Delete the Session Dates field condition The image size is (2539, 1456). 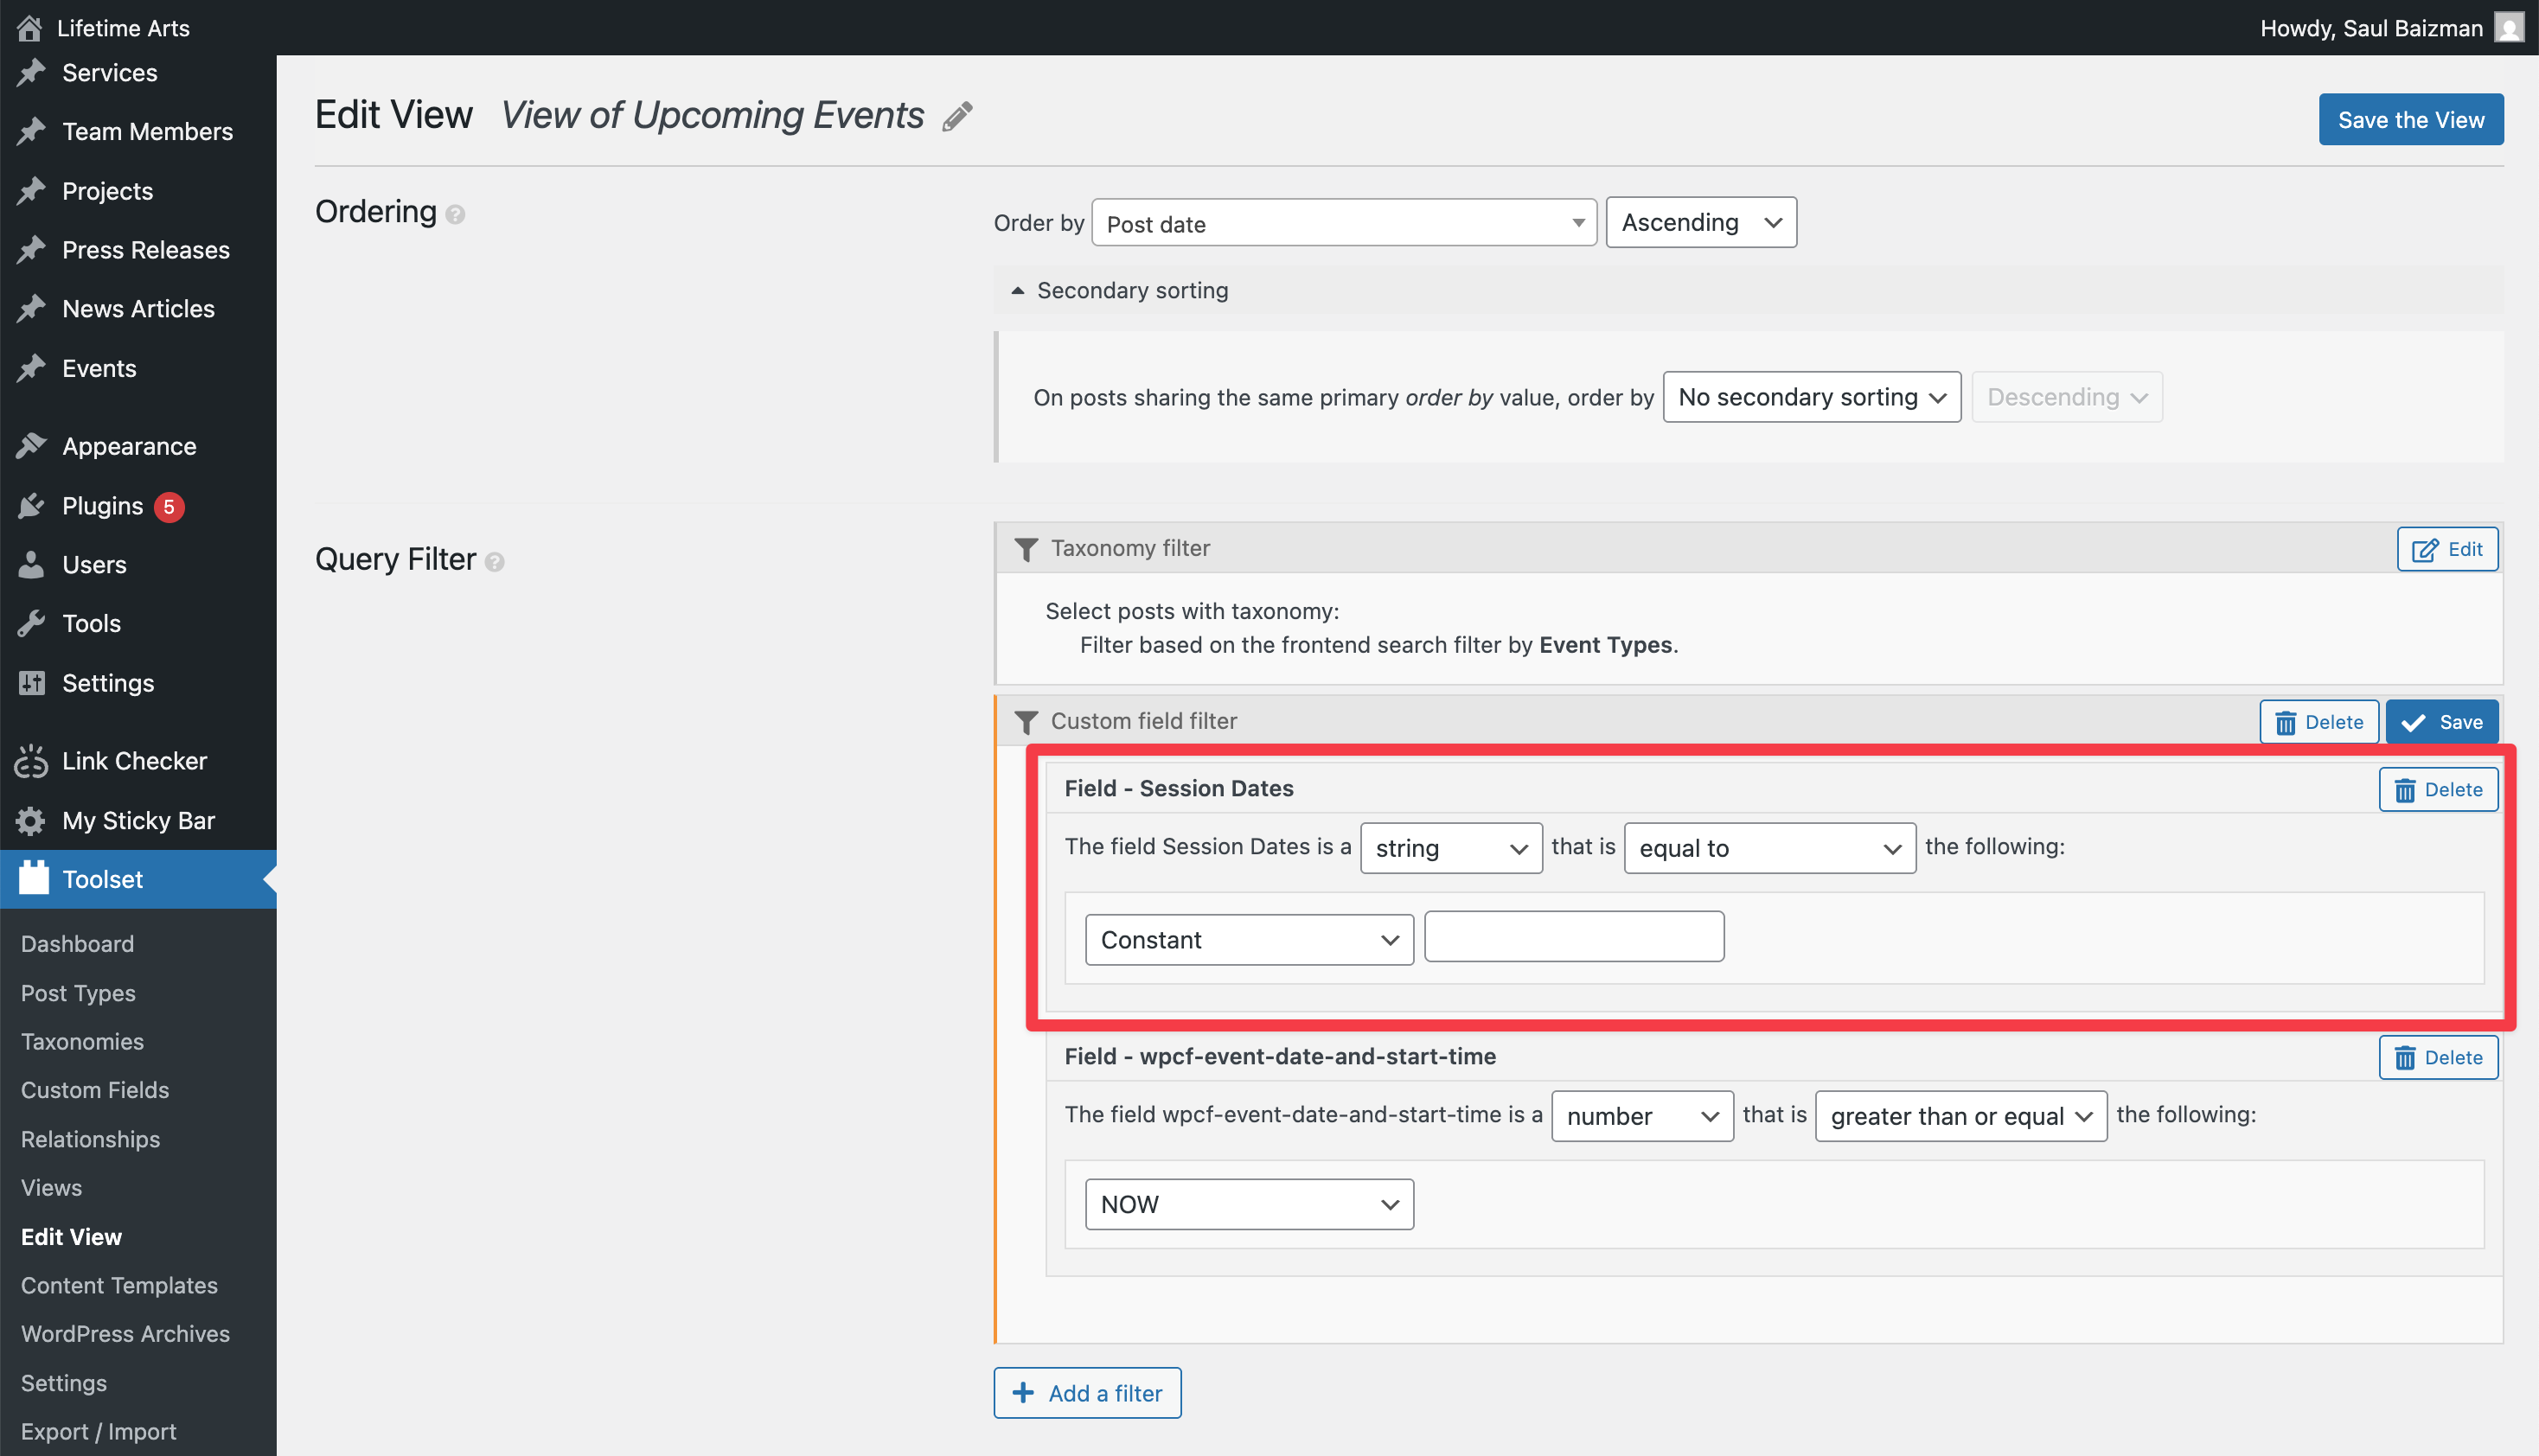click(2437, 789)
